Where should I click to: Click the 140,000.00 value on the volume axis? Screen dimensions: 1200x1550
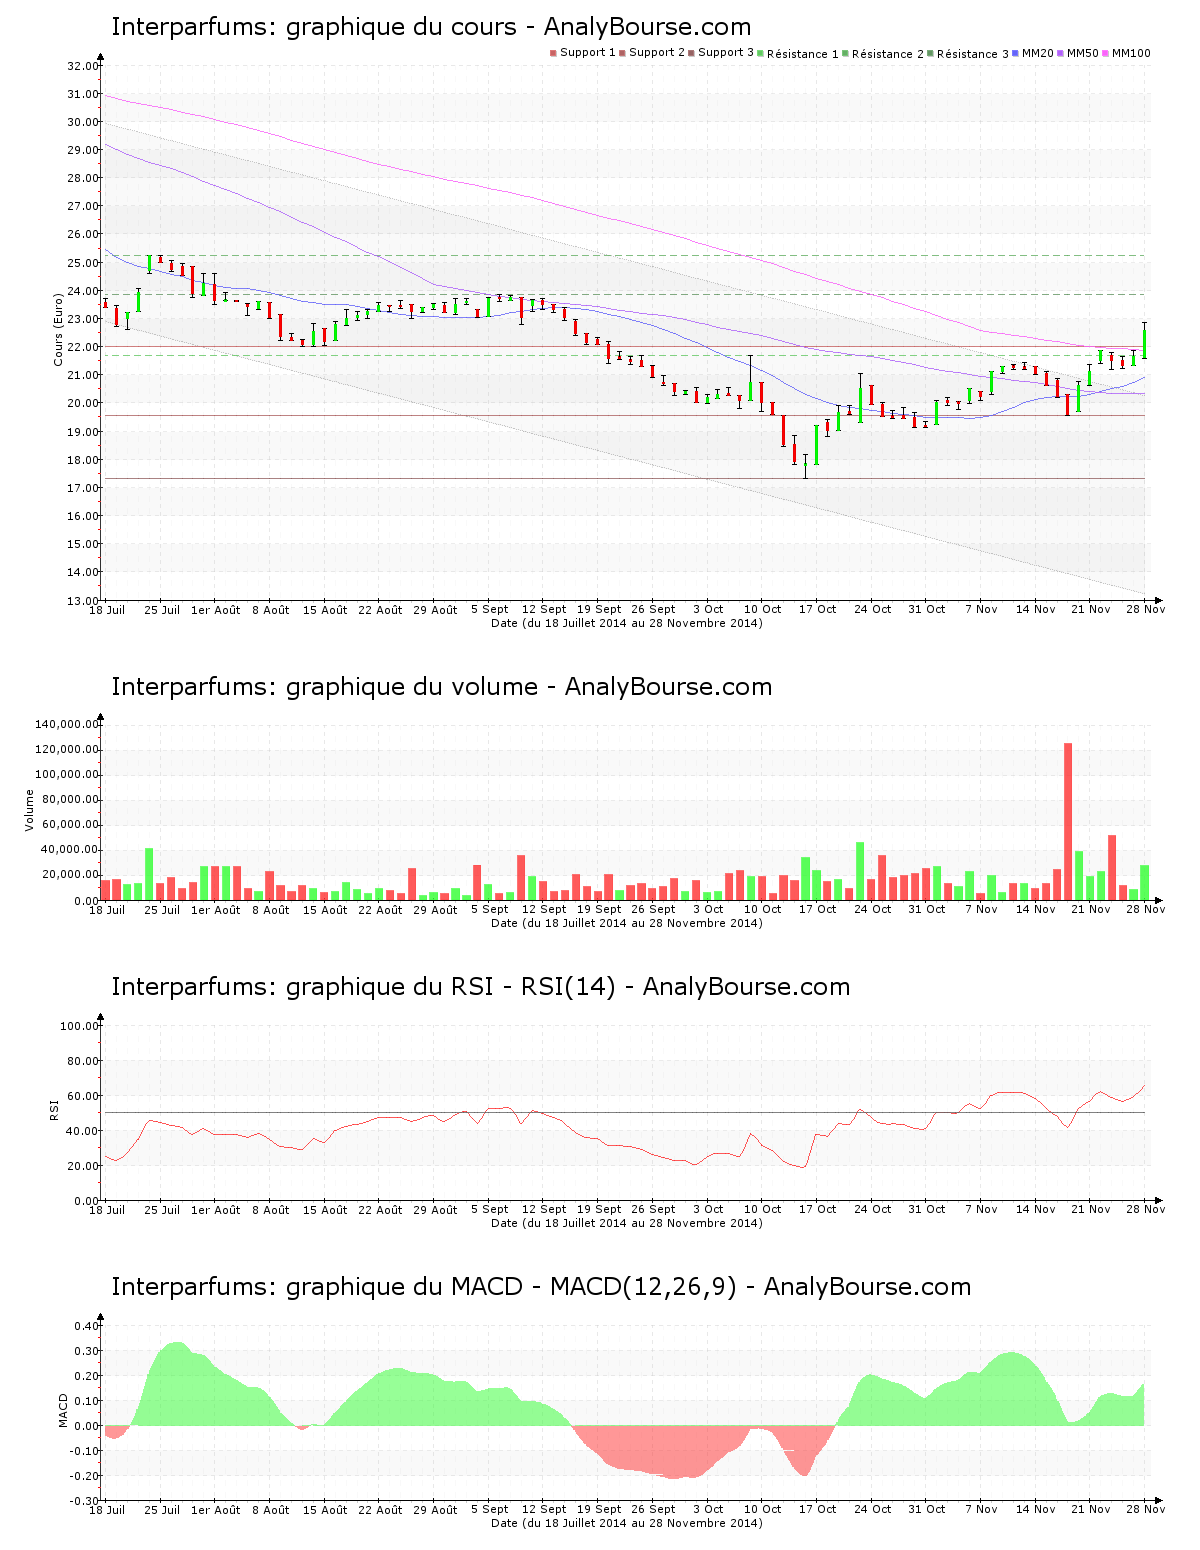coord(66,724)
